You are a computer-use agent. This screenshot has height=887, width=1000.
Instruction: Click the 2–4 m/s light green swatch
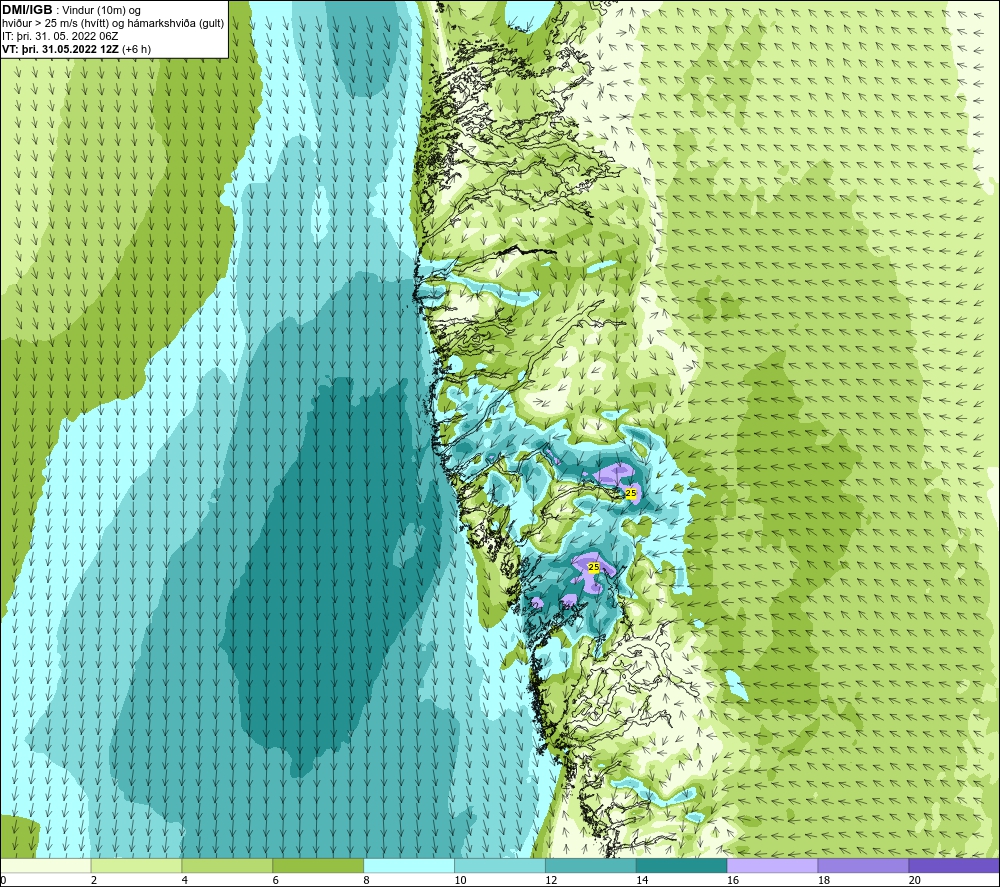(136, 866)
